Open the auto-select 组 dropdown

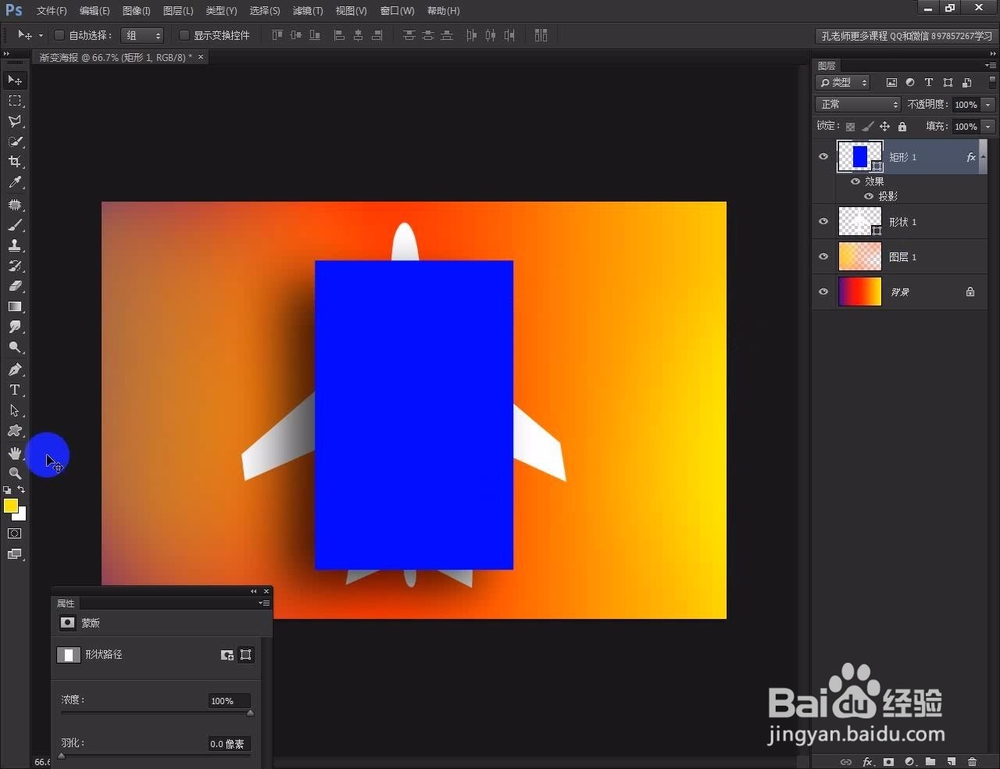pos(142,36)
